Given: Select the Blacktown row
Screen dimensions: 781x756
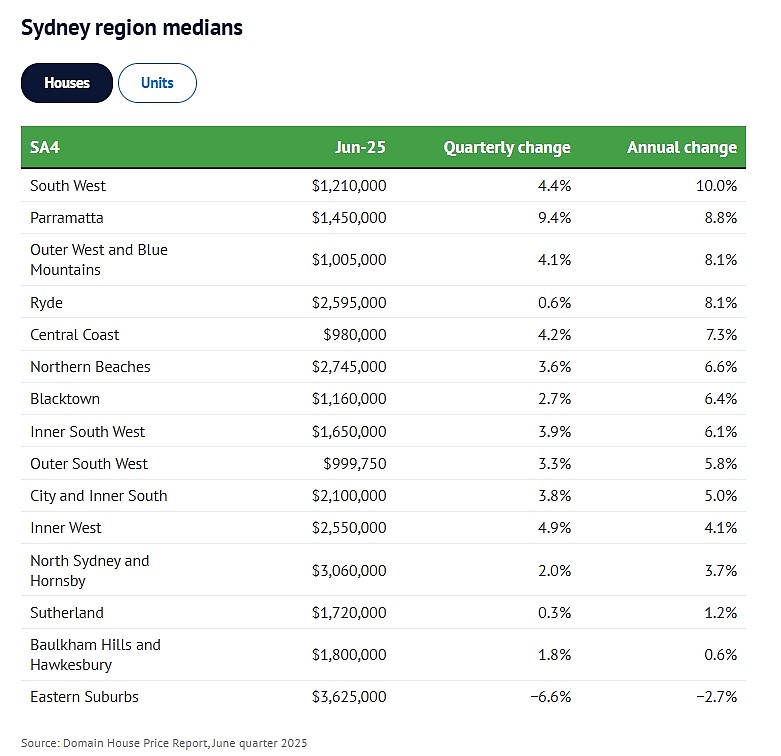Looking at the screenshot, I should point(384,399).
